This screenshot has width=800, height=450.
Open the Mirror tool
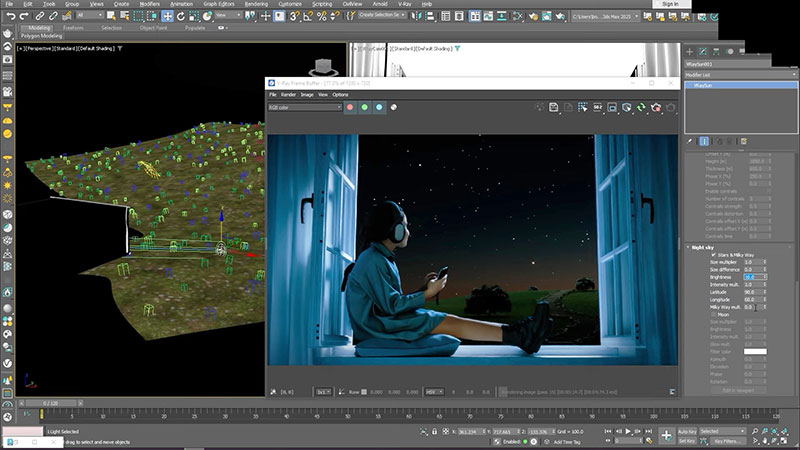click(417, 16)
